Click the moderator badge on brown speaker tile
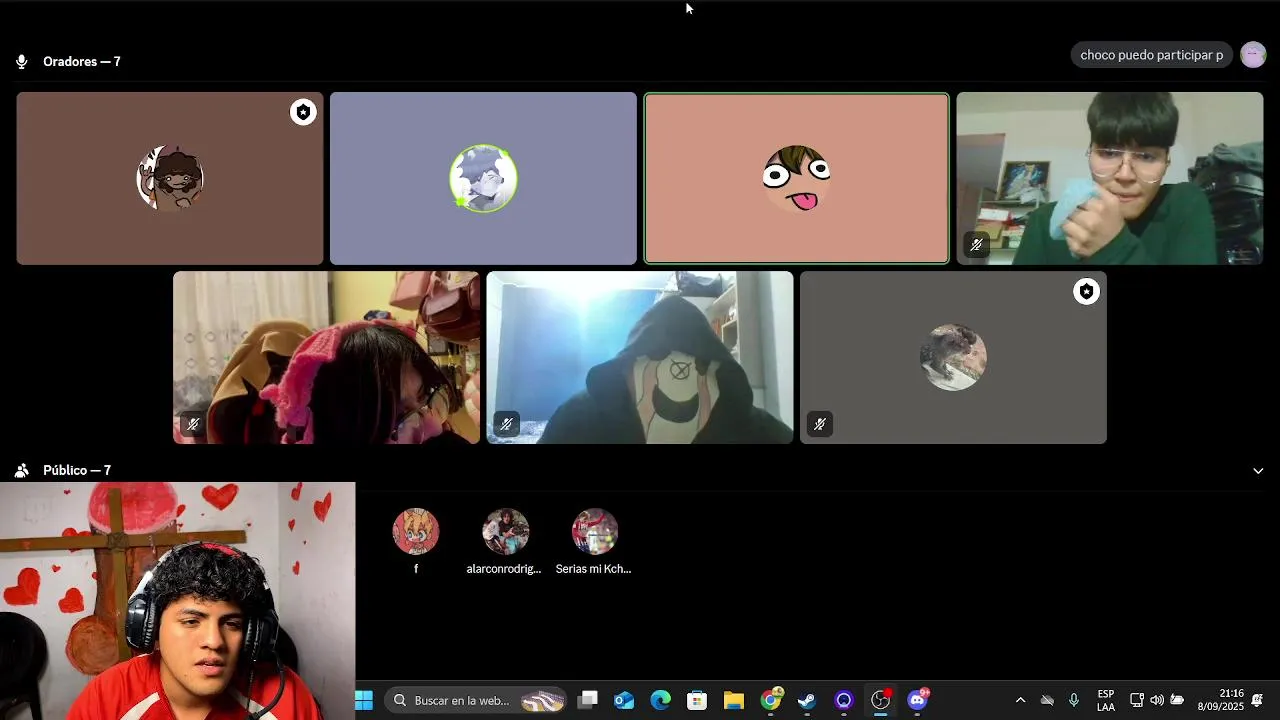 pyautogui.click(x=303, y=112)
